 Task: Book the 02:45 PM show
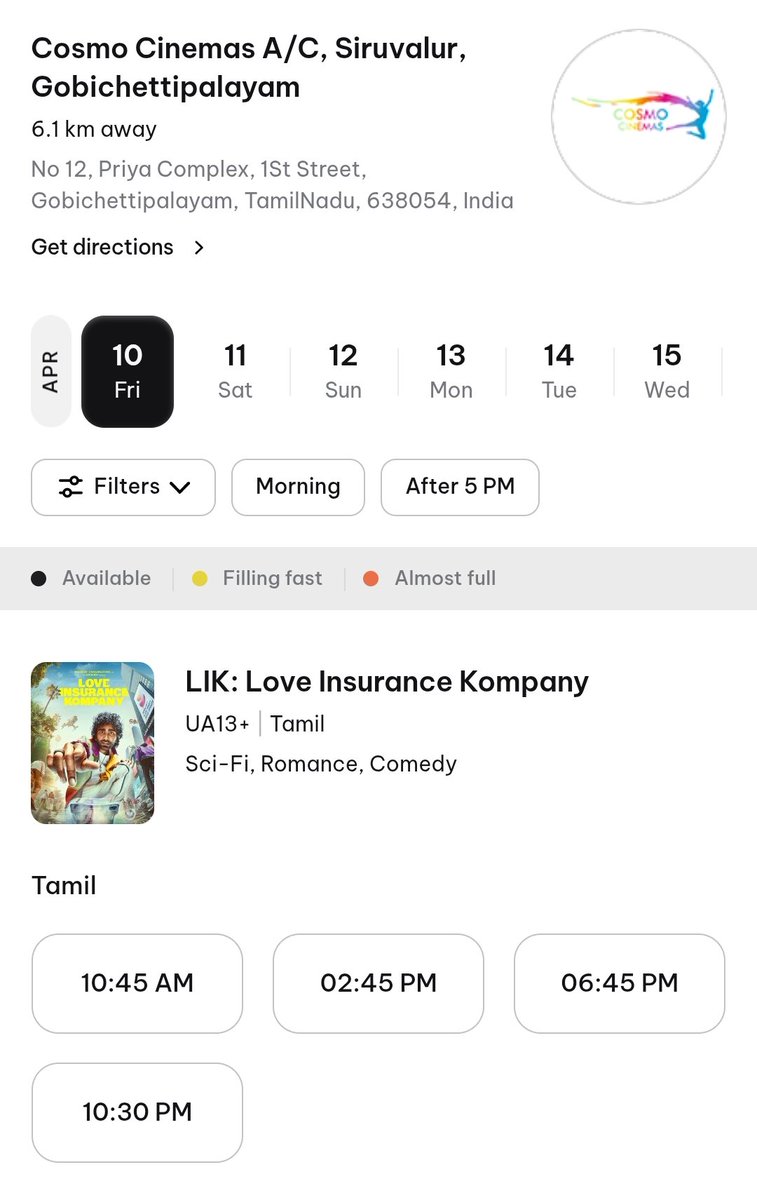coord(378,983)
